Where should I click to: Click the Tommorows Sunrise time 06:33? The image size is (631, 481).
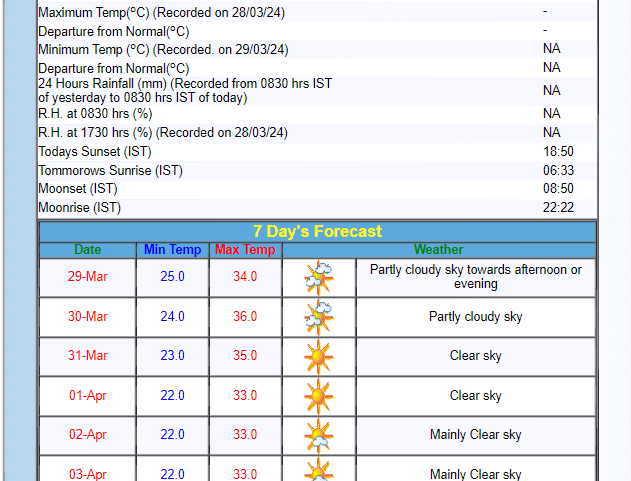[558, 171]
